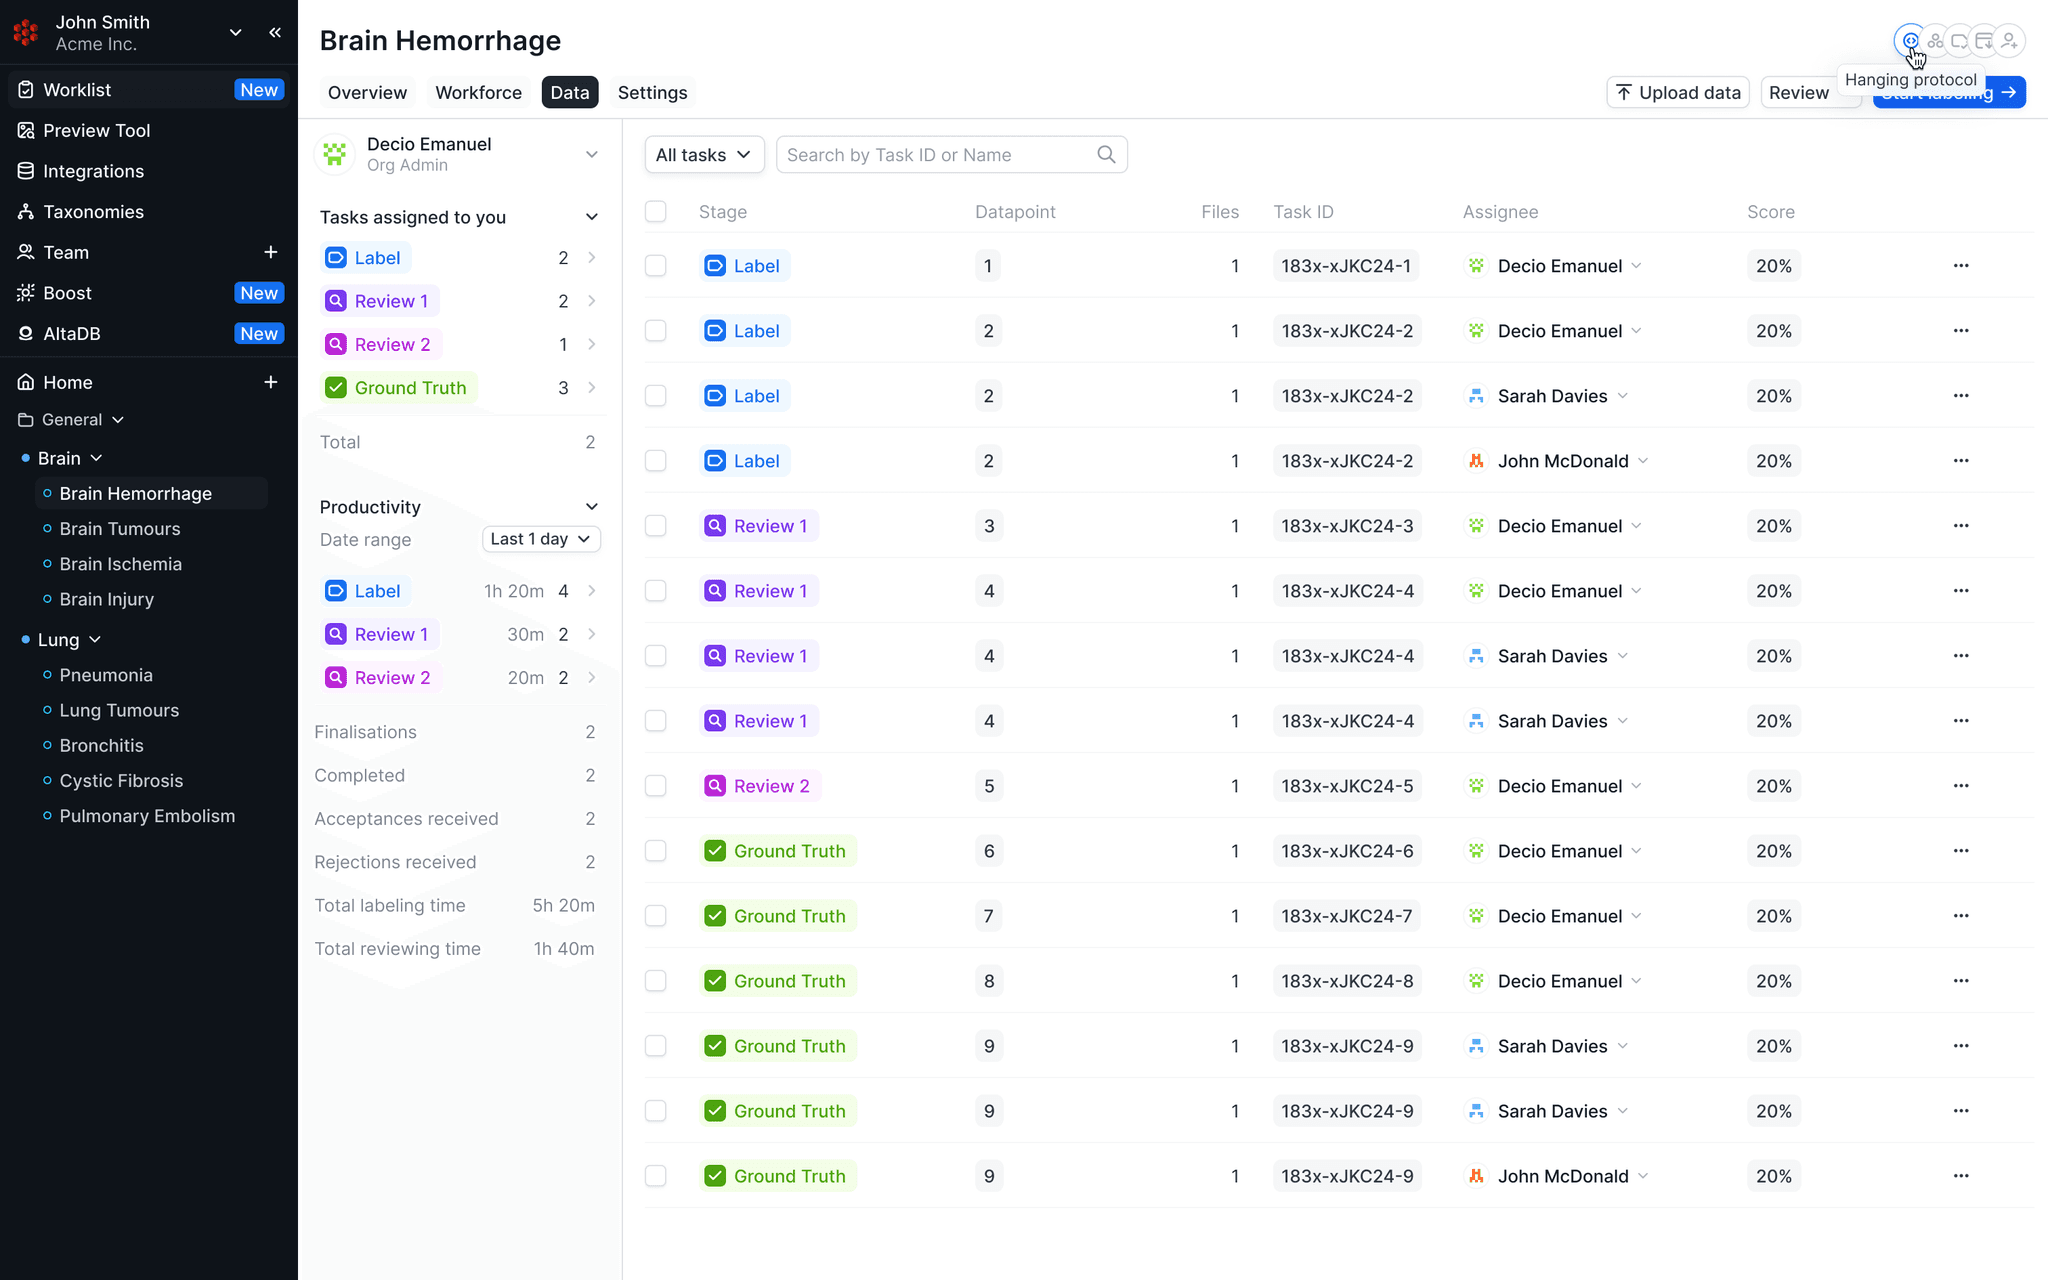Collapse sidebar with double-chevron icon
The height and width of the screenshot is (1280, 2048).
click(x=275, y=32)
